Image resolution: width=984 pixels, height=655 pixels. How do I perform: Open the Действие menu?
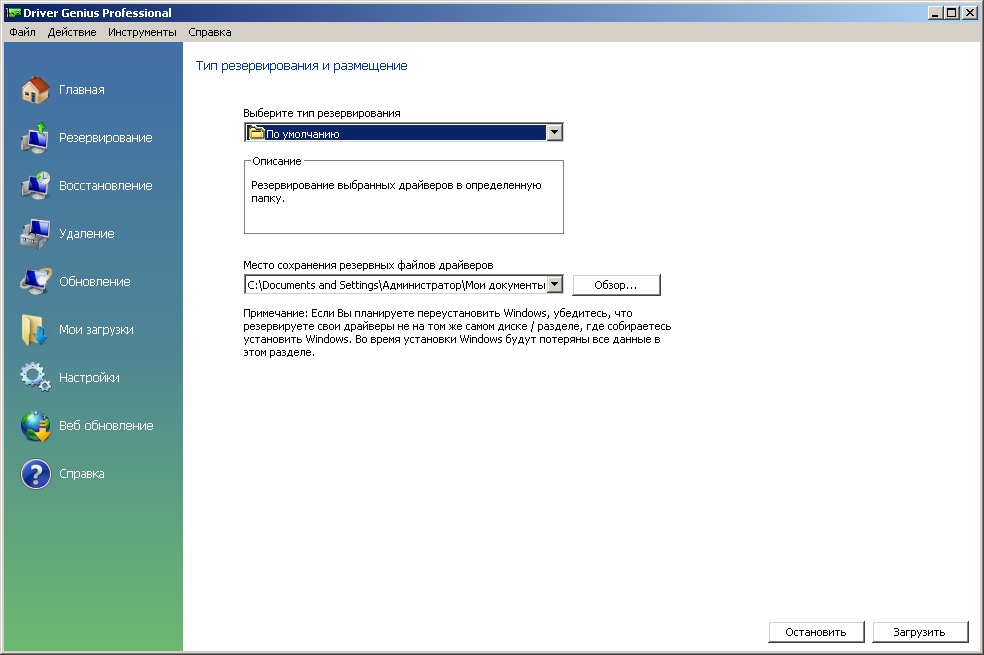72,32
